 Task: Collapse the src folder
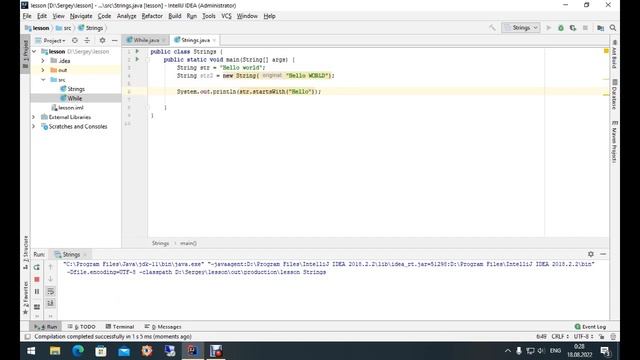(42, 80)
